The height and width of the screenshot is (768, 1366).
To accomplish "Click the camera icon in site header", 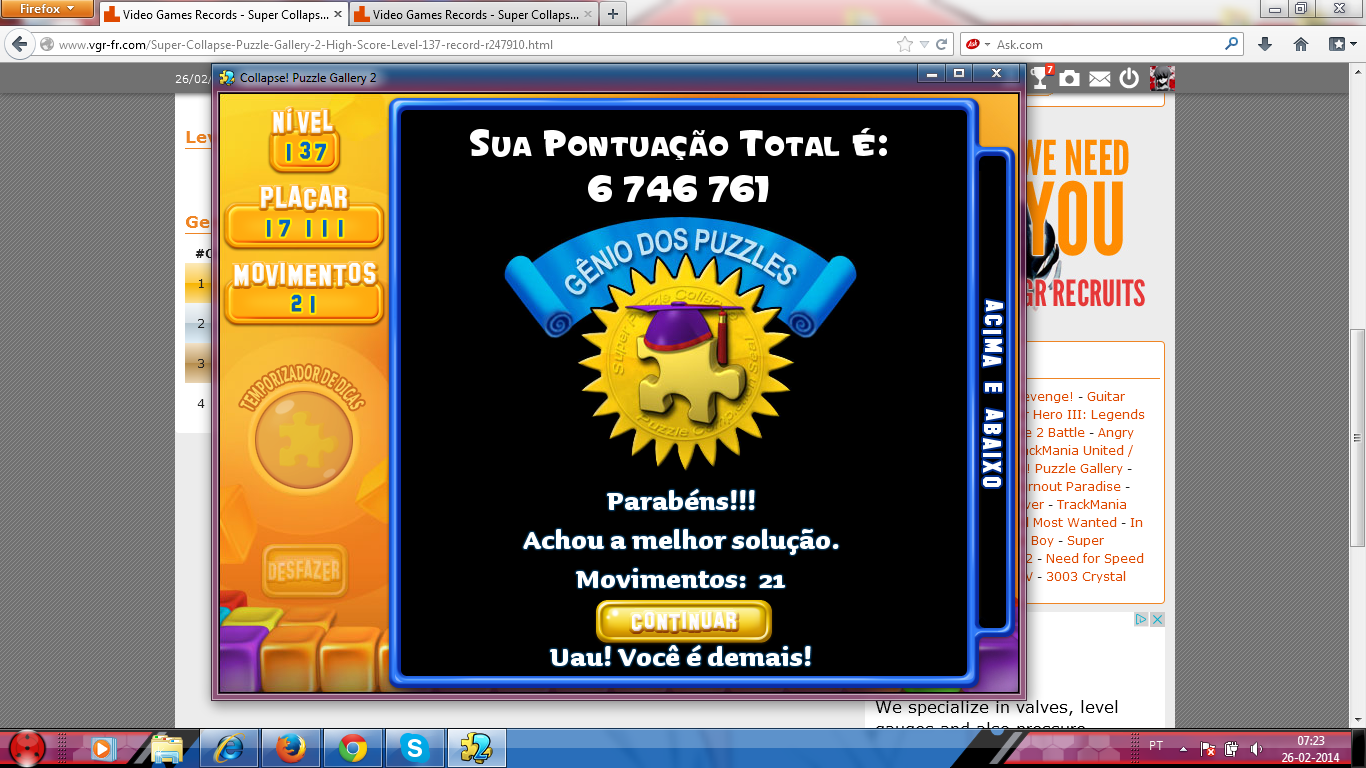I will (x=1070, y=78).
